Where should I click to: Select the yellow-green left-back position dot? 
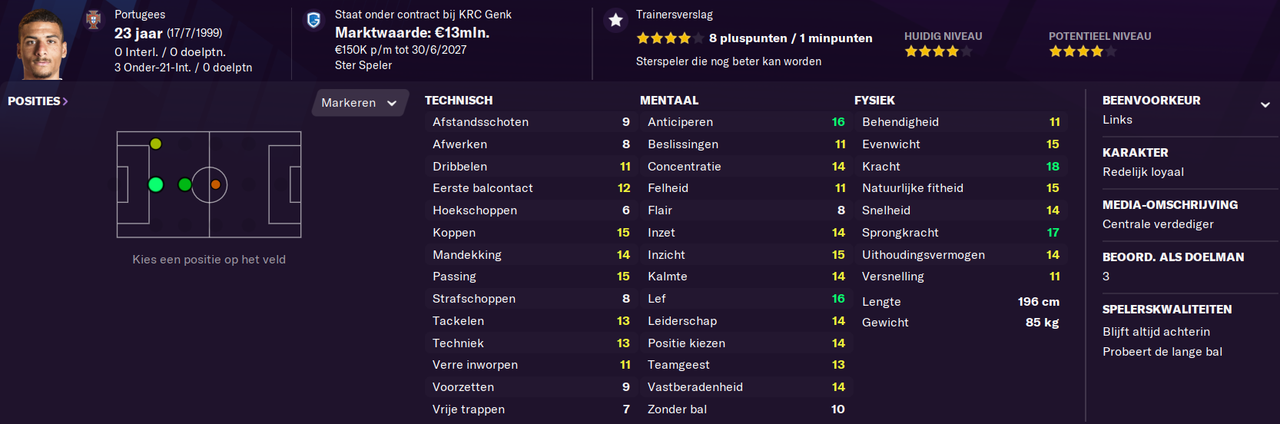pos(155,144)
